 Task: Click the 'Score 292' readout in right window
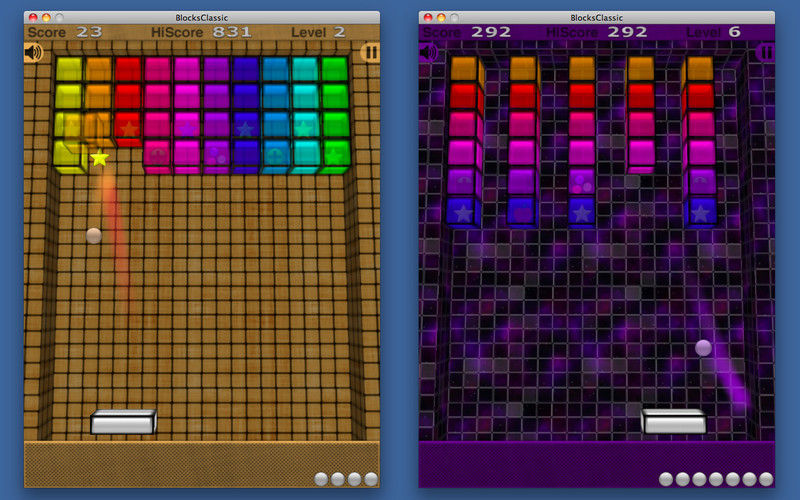pos(467,32)
